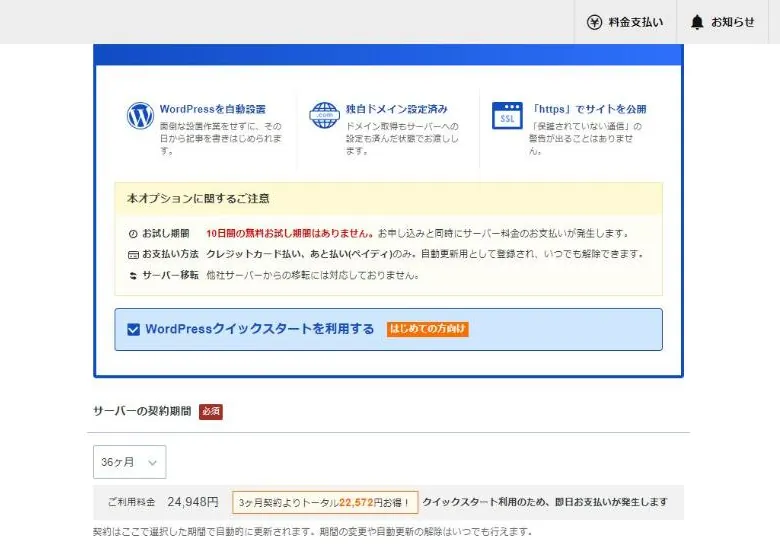This screenshot has height=560, width=780.
Task: Click the サーバー移転 label
Action: tap(171, 275)
